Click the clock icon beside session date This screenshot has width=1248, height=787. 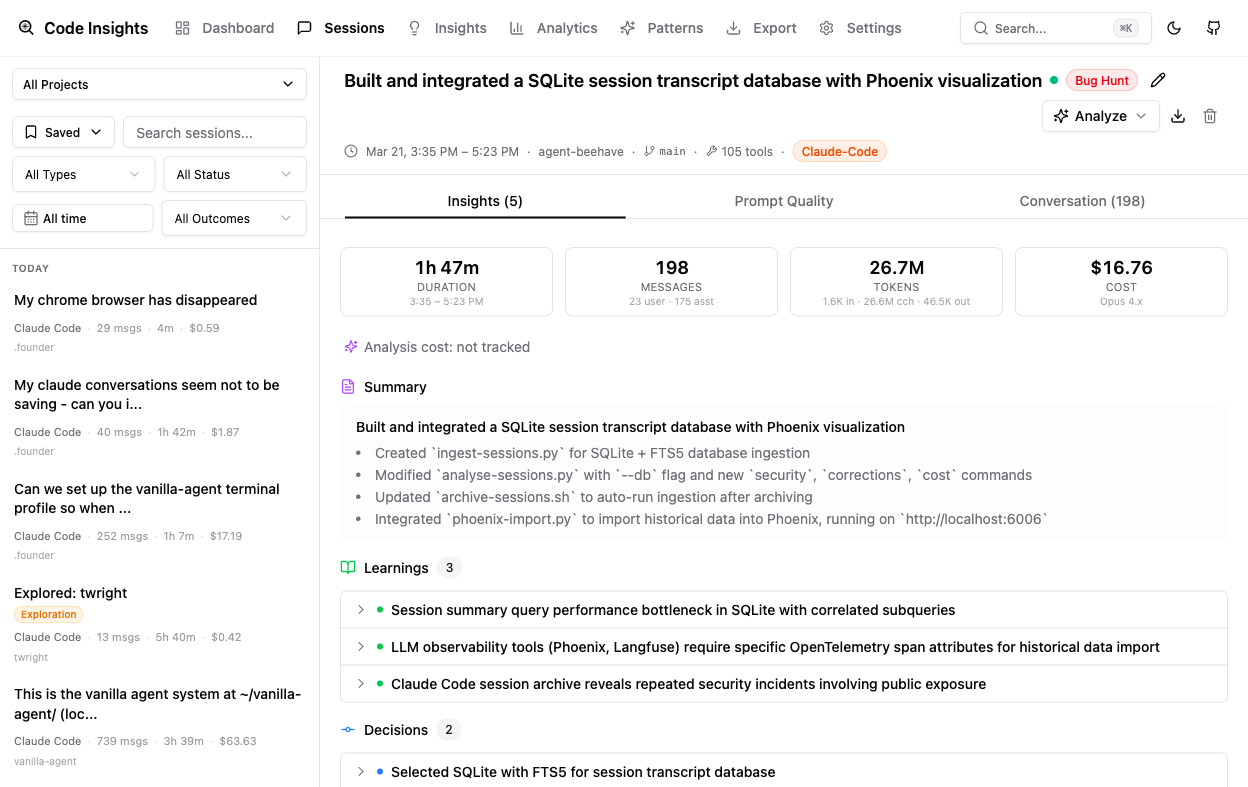point(351,152)
